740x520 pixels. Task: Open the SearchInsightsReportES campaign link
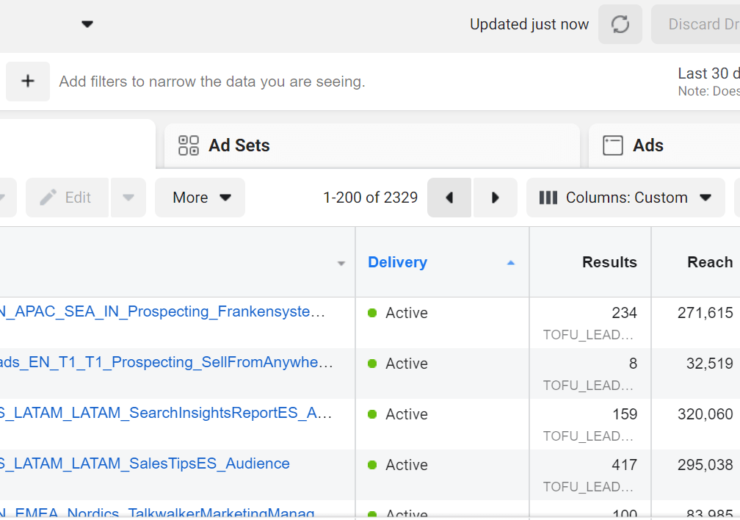coord(165,413)
